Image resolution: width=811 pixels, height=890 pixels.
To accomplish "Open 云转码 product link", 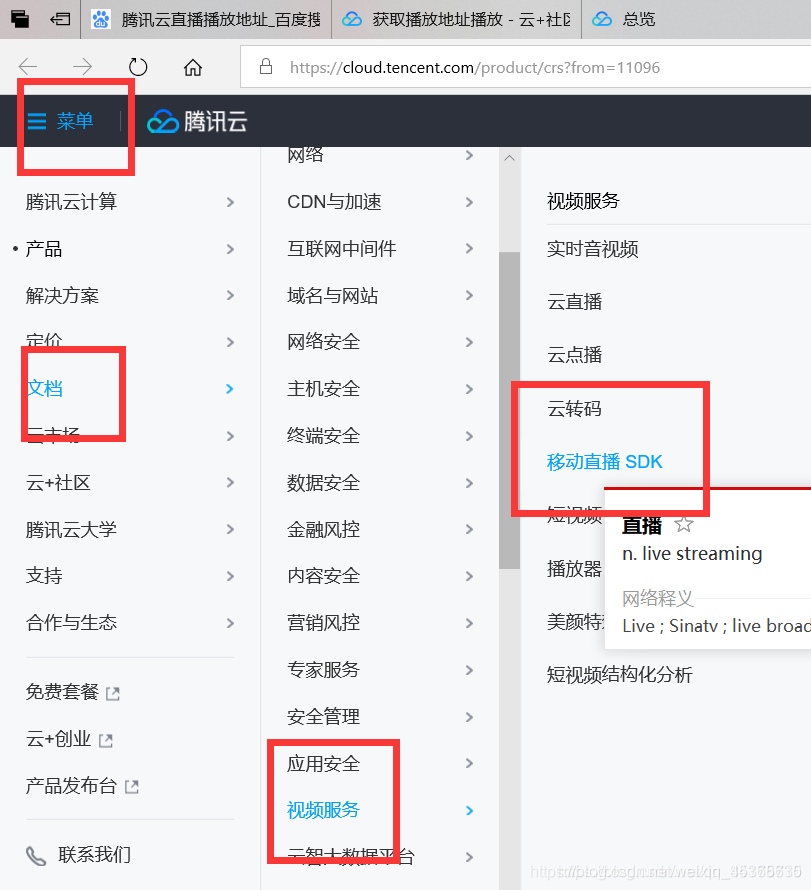I will [x=574, y=409].
